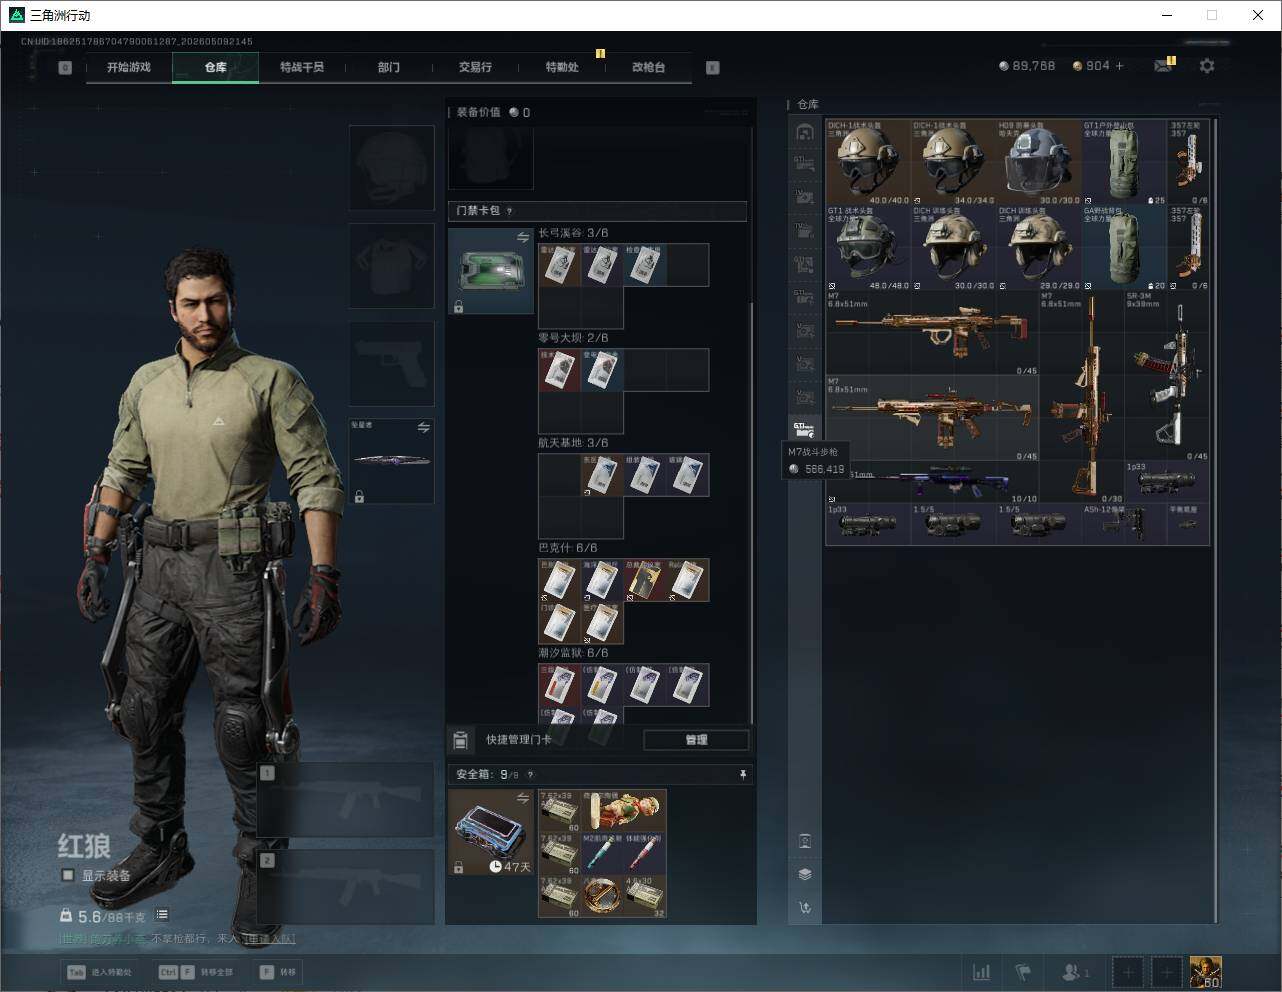Click the warehouse sort icon

(804, 908)
